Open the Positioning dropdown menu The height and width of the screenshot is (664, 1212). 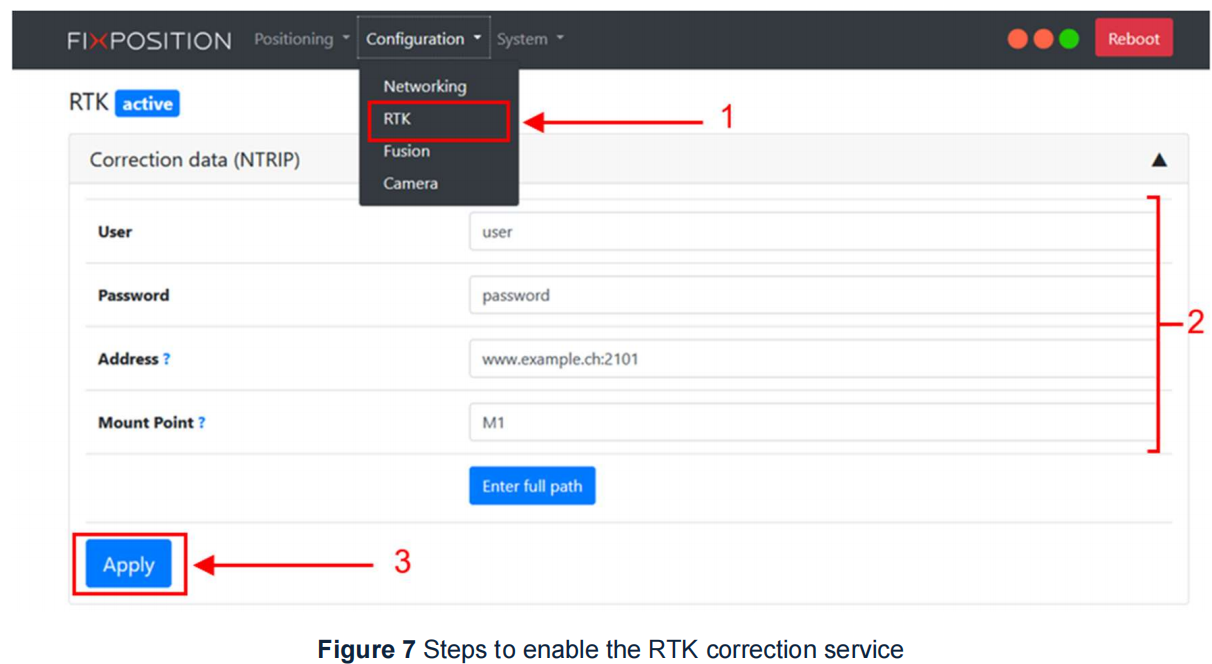pyautogui.click(x=295, y=38)
